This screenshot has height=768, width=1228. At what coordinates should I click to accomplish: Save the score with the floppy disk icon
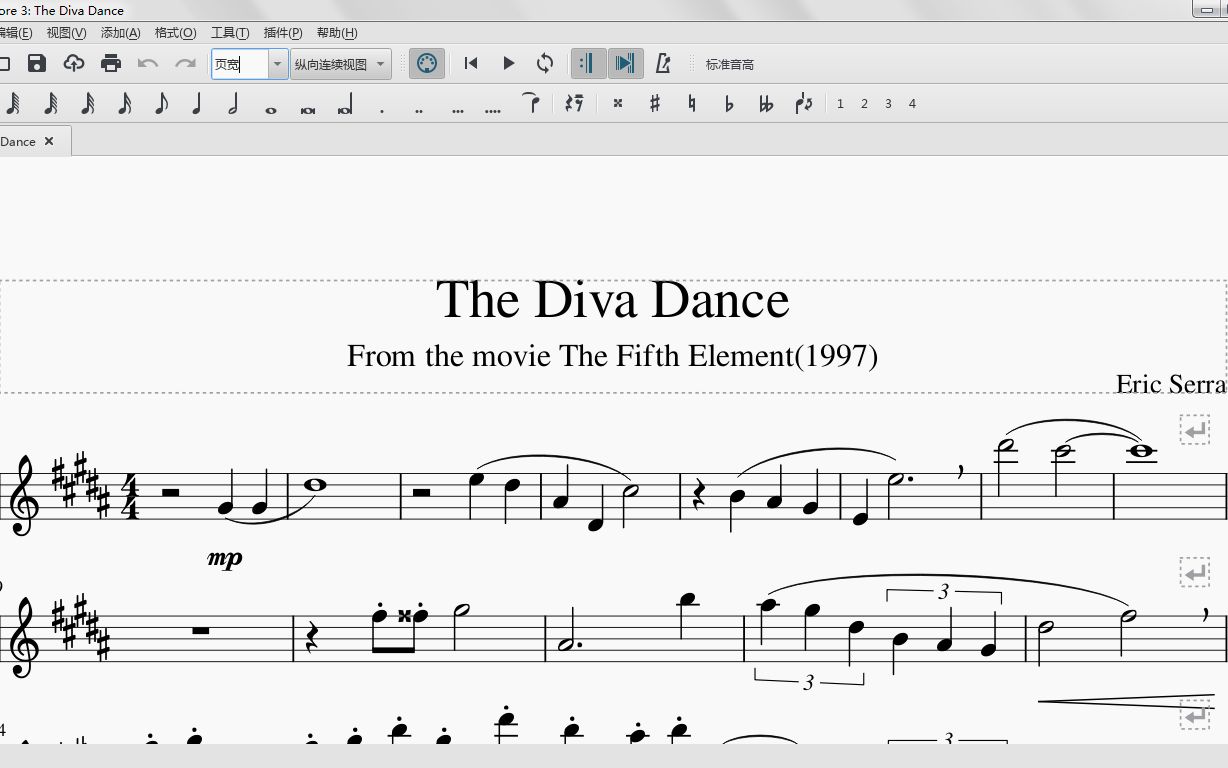[37, 64]
